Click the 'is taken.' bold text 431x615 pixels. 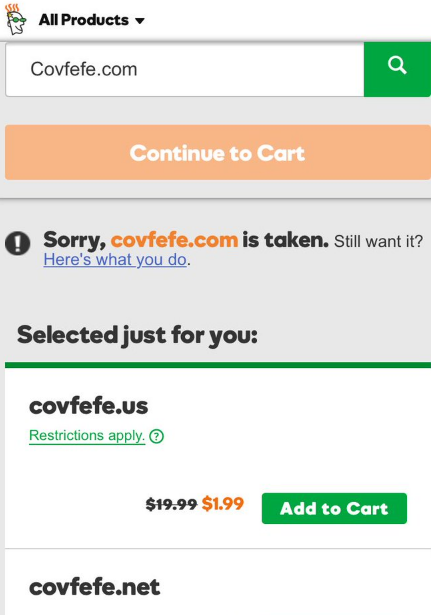point(285,240)
